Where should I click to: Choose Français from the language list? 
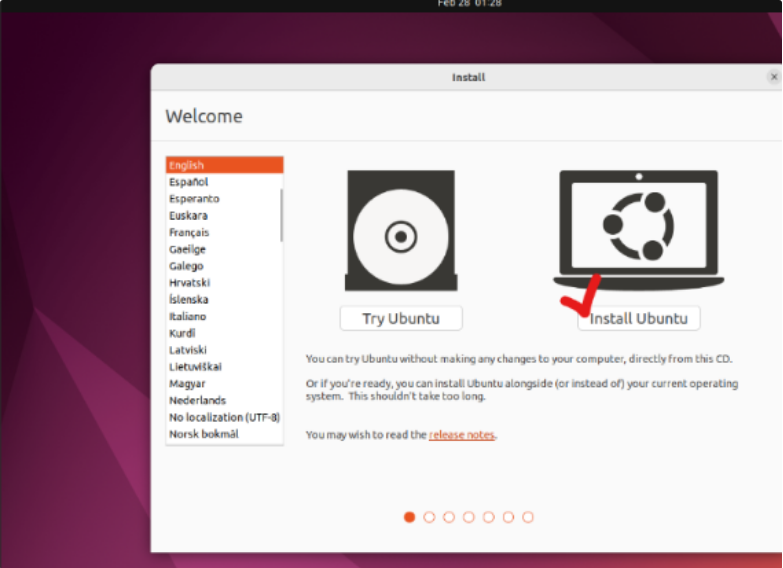tap(223, 232)
